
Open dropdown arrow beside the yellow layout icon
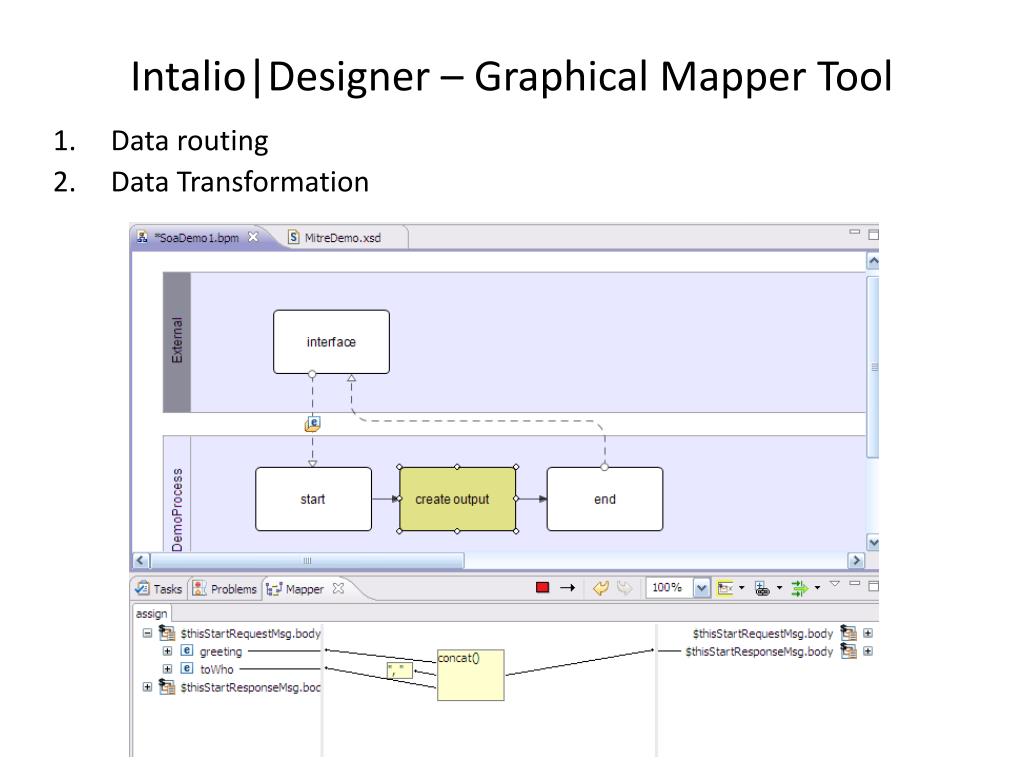point(742,588)
